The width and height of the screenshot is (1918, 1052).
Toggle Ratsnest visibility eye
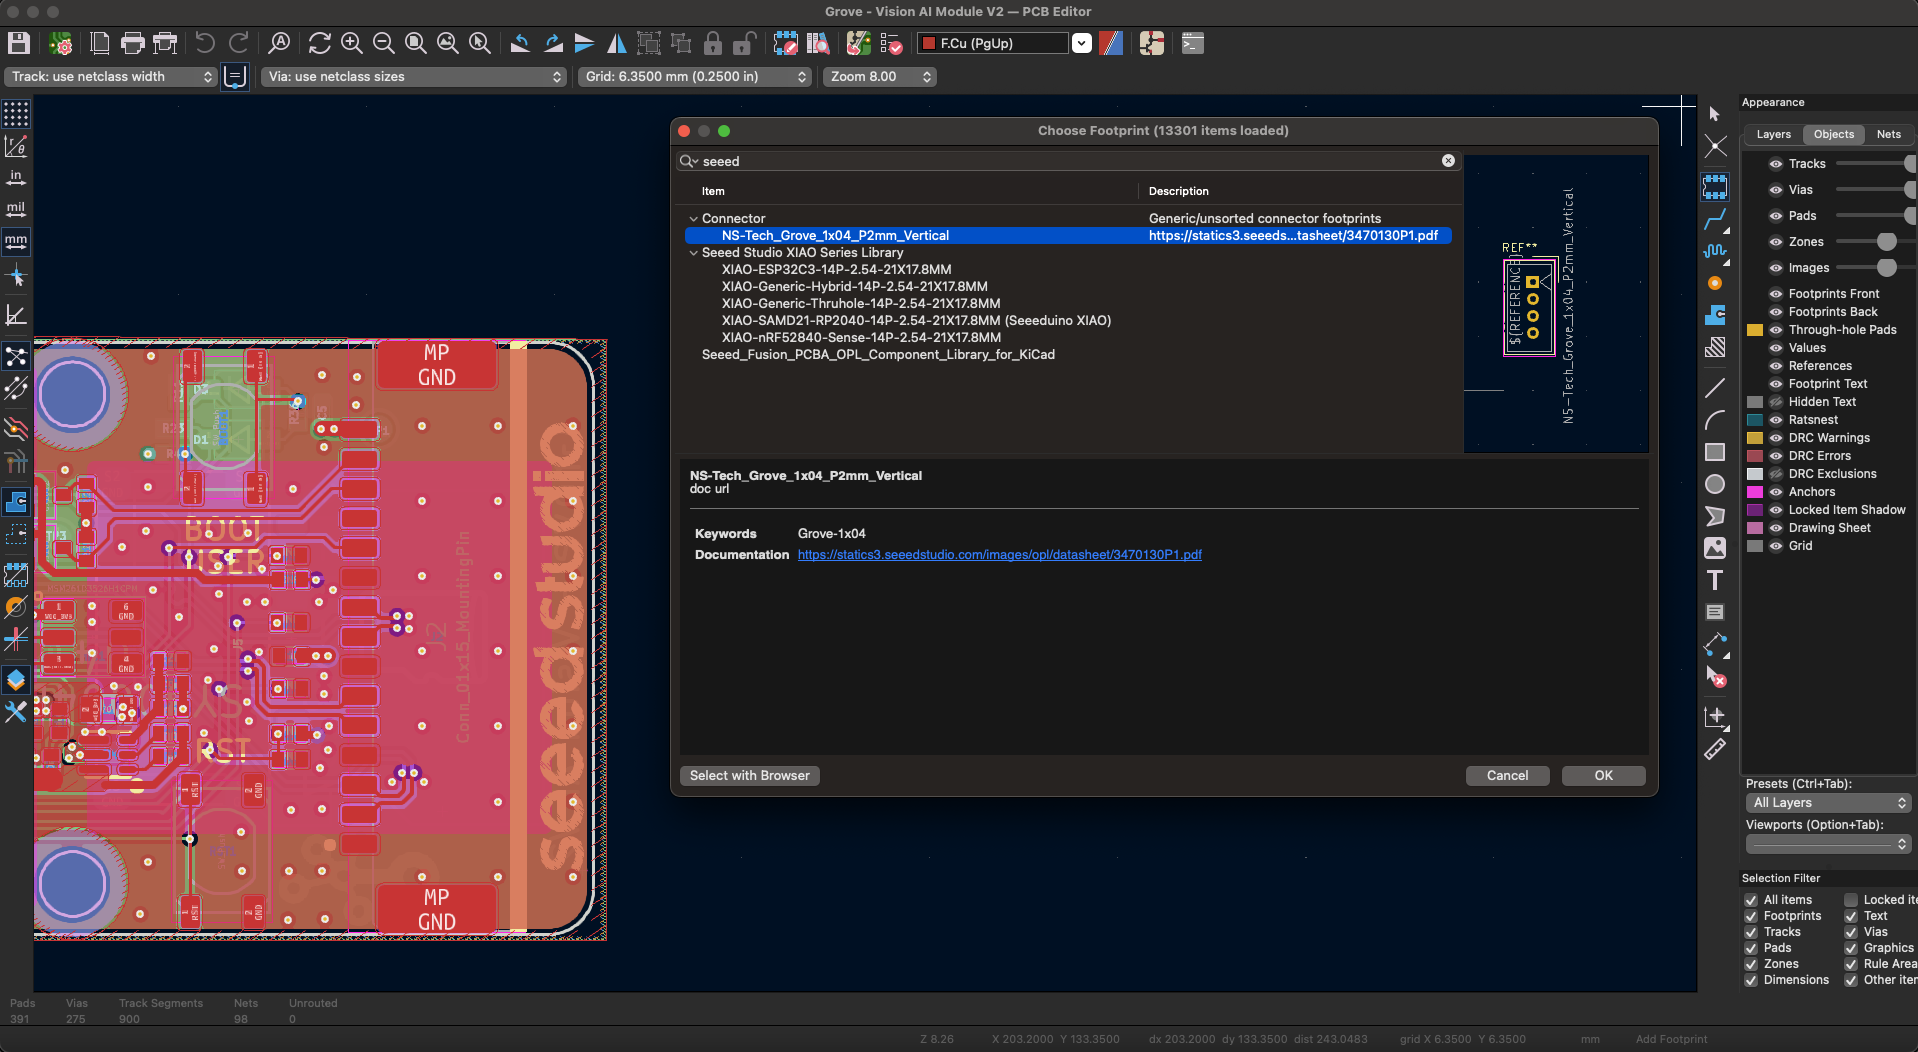click(x=1776, y=420)
